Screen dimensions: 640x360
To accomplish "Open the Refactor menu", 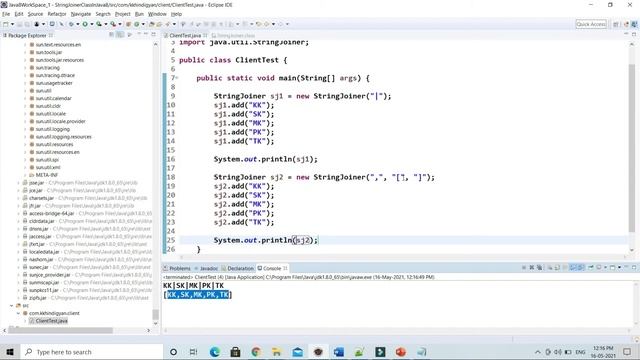I will pos(57,14).
